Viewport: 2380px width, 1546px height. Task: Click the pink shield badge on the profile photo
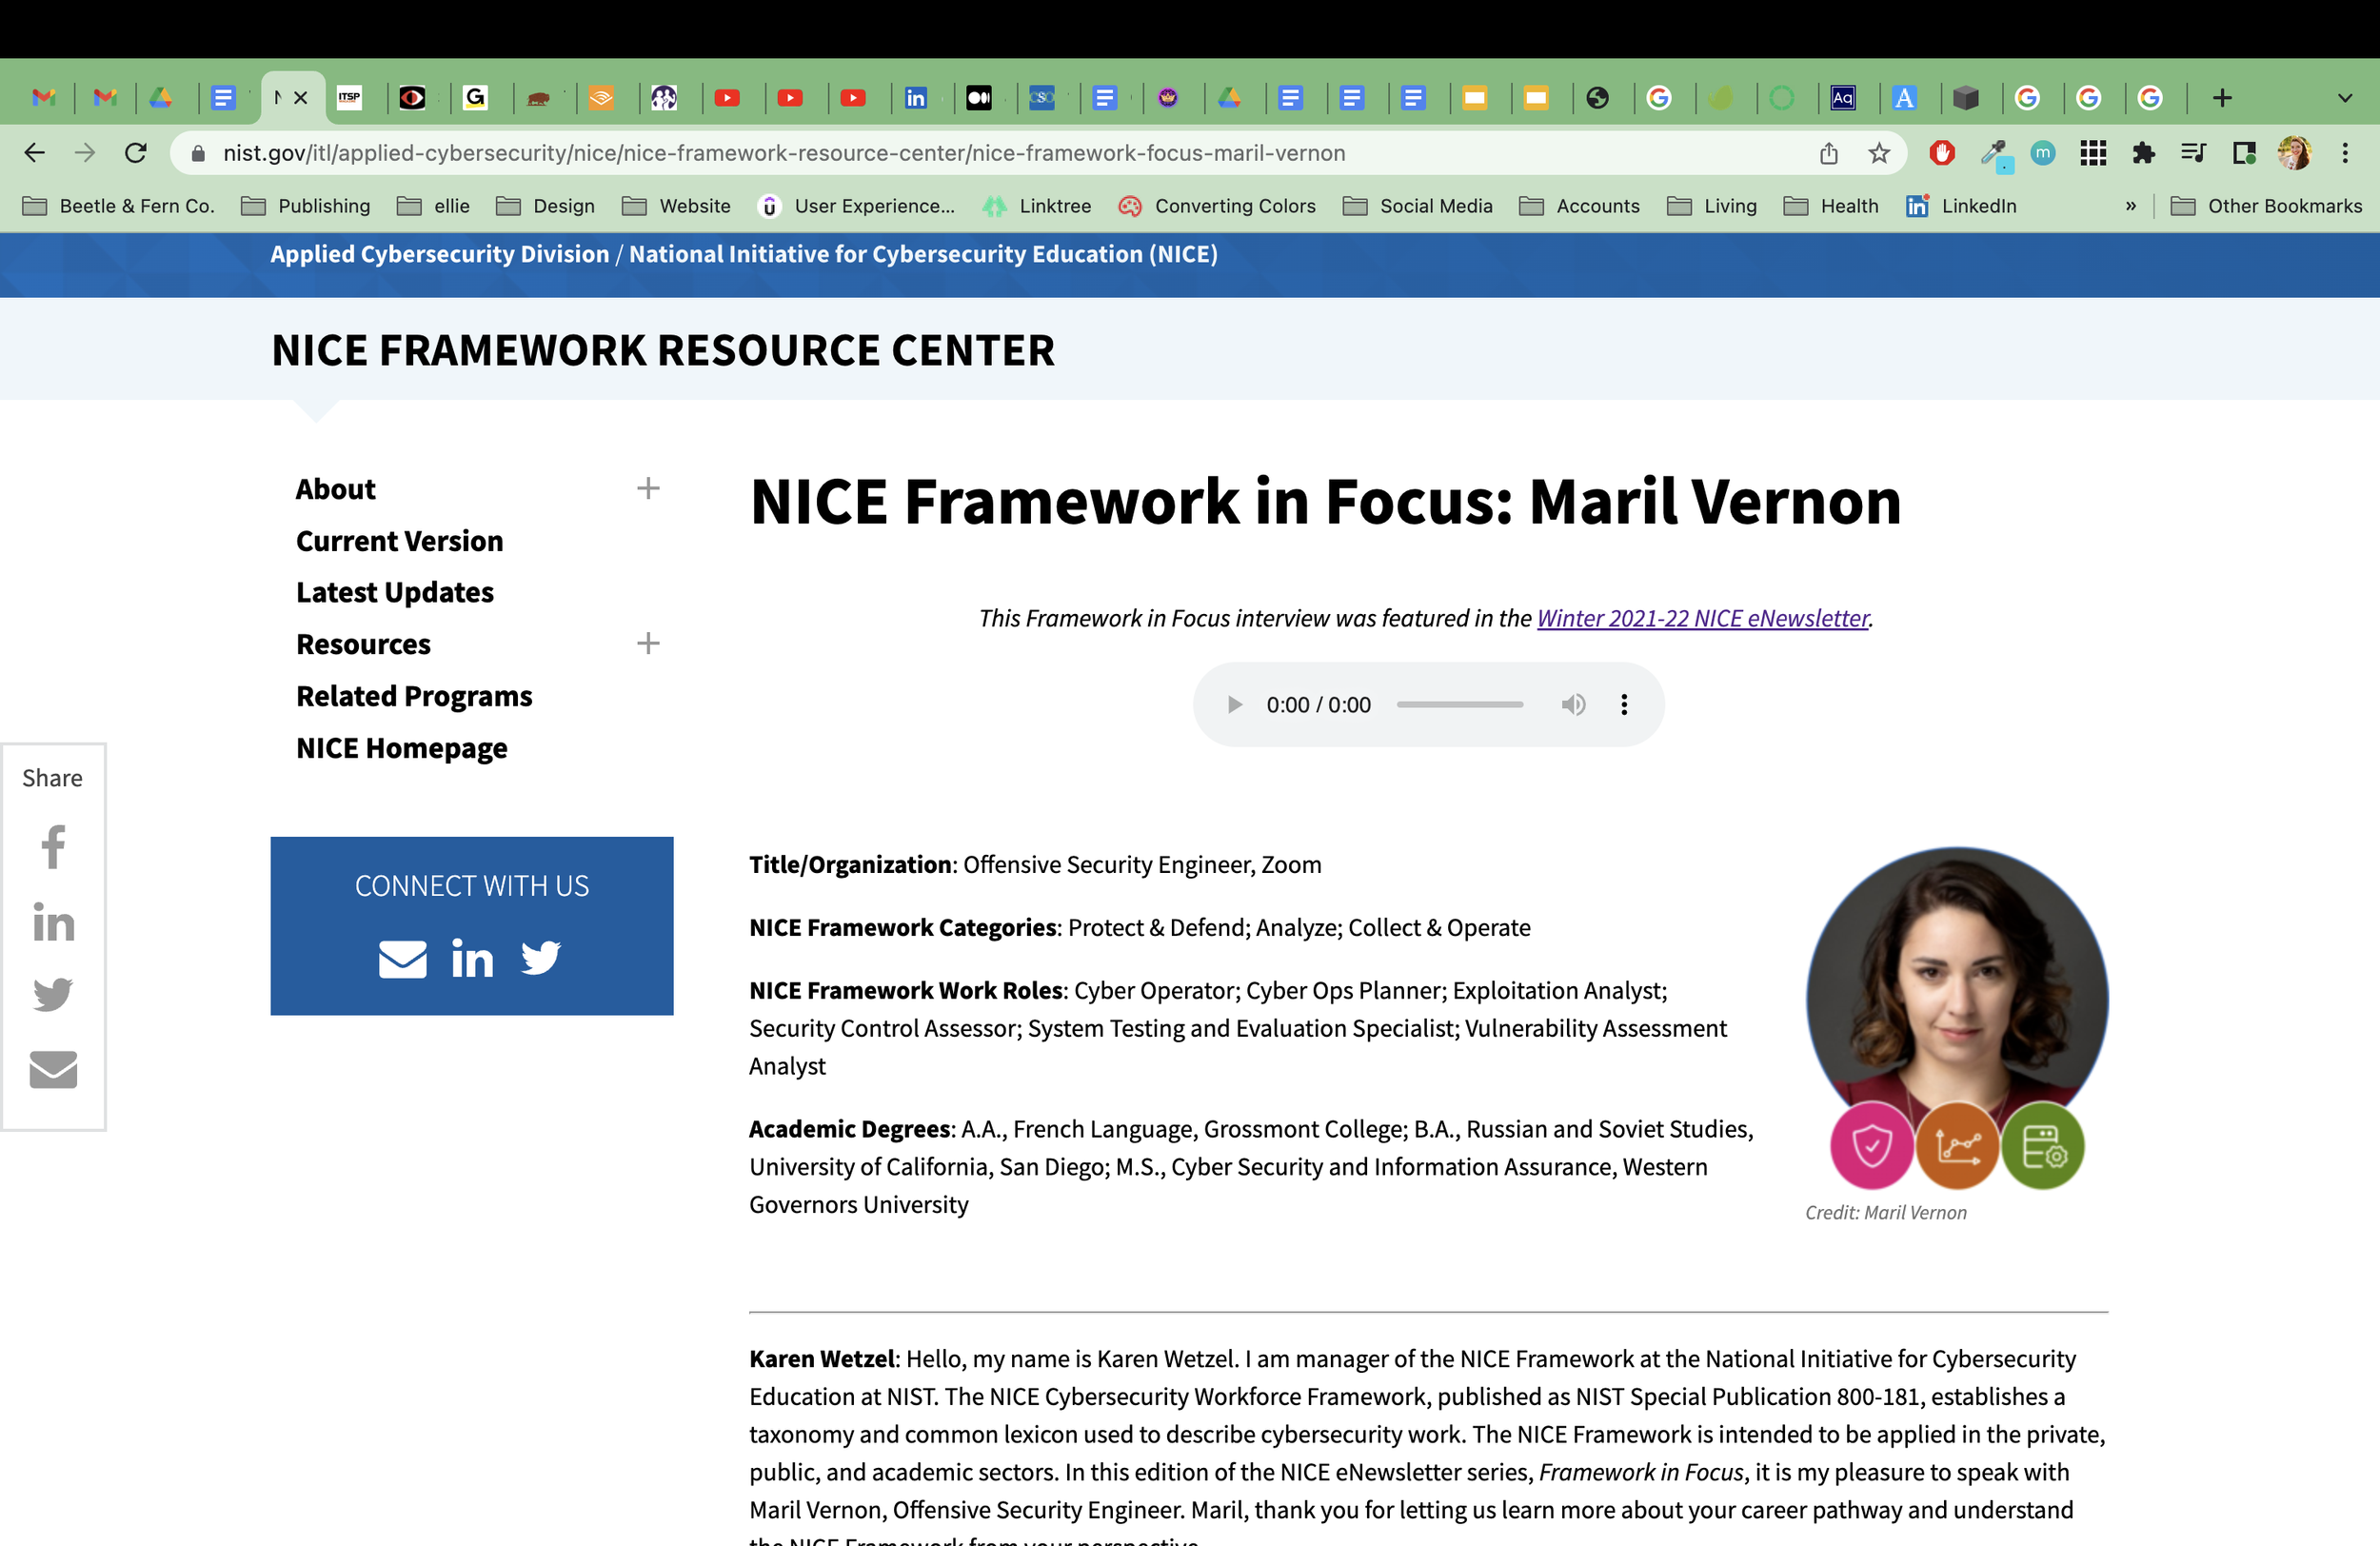1872,1146
